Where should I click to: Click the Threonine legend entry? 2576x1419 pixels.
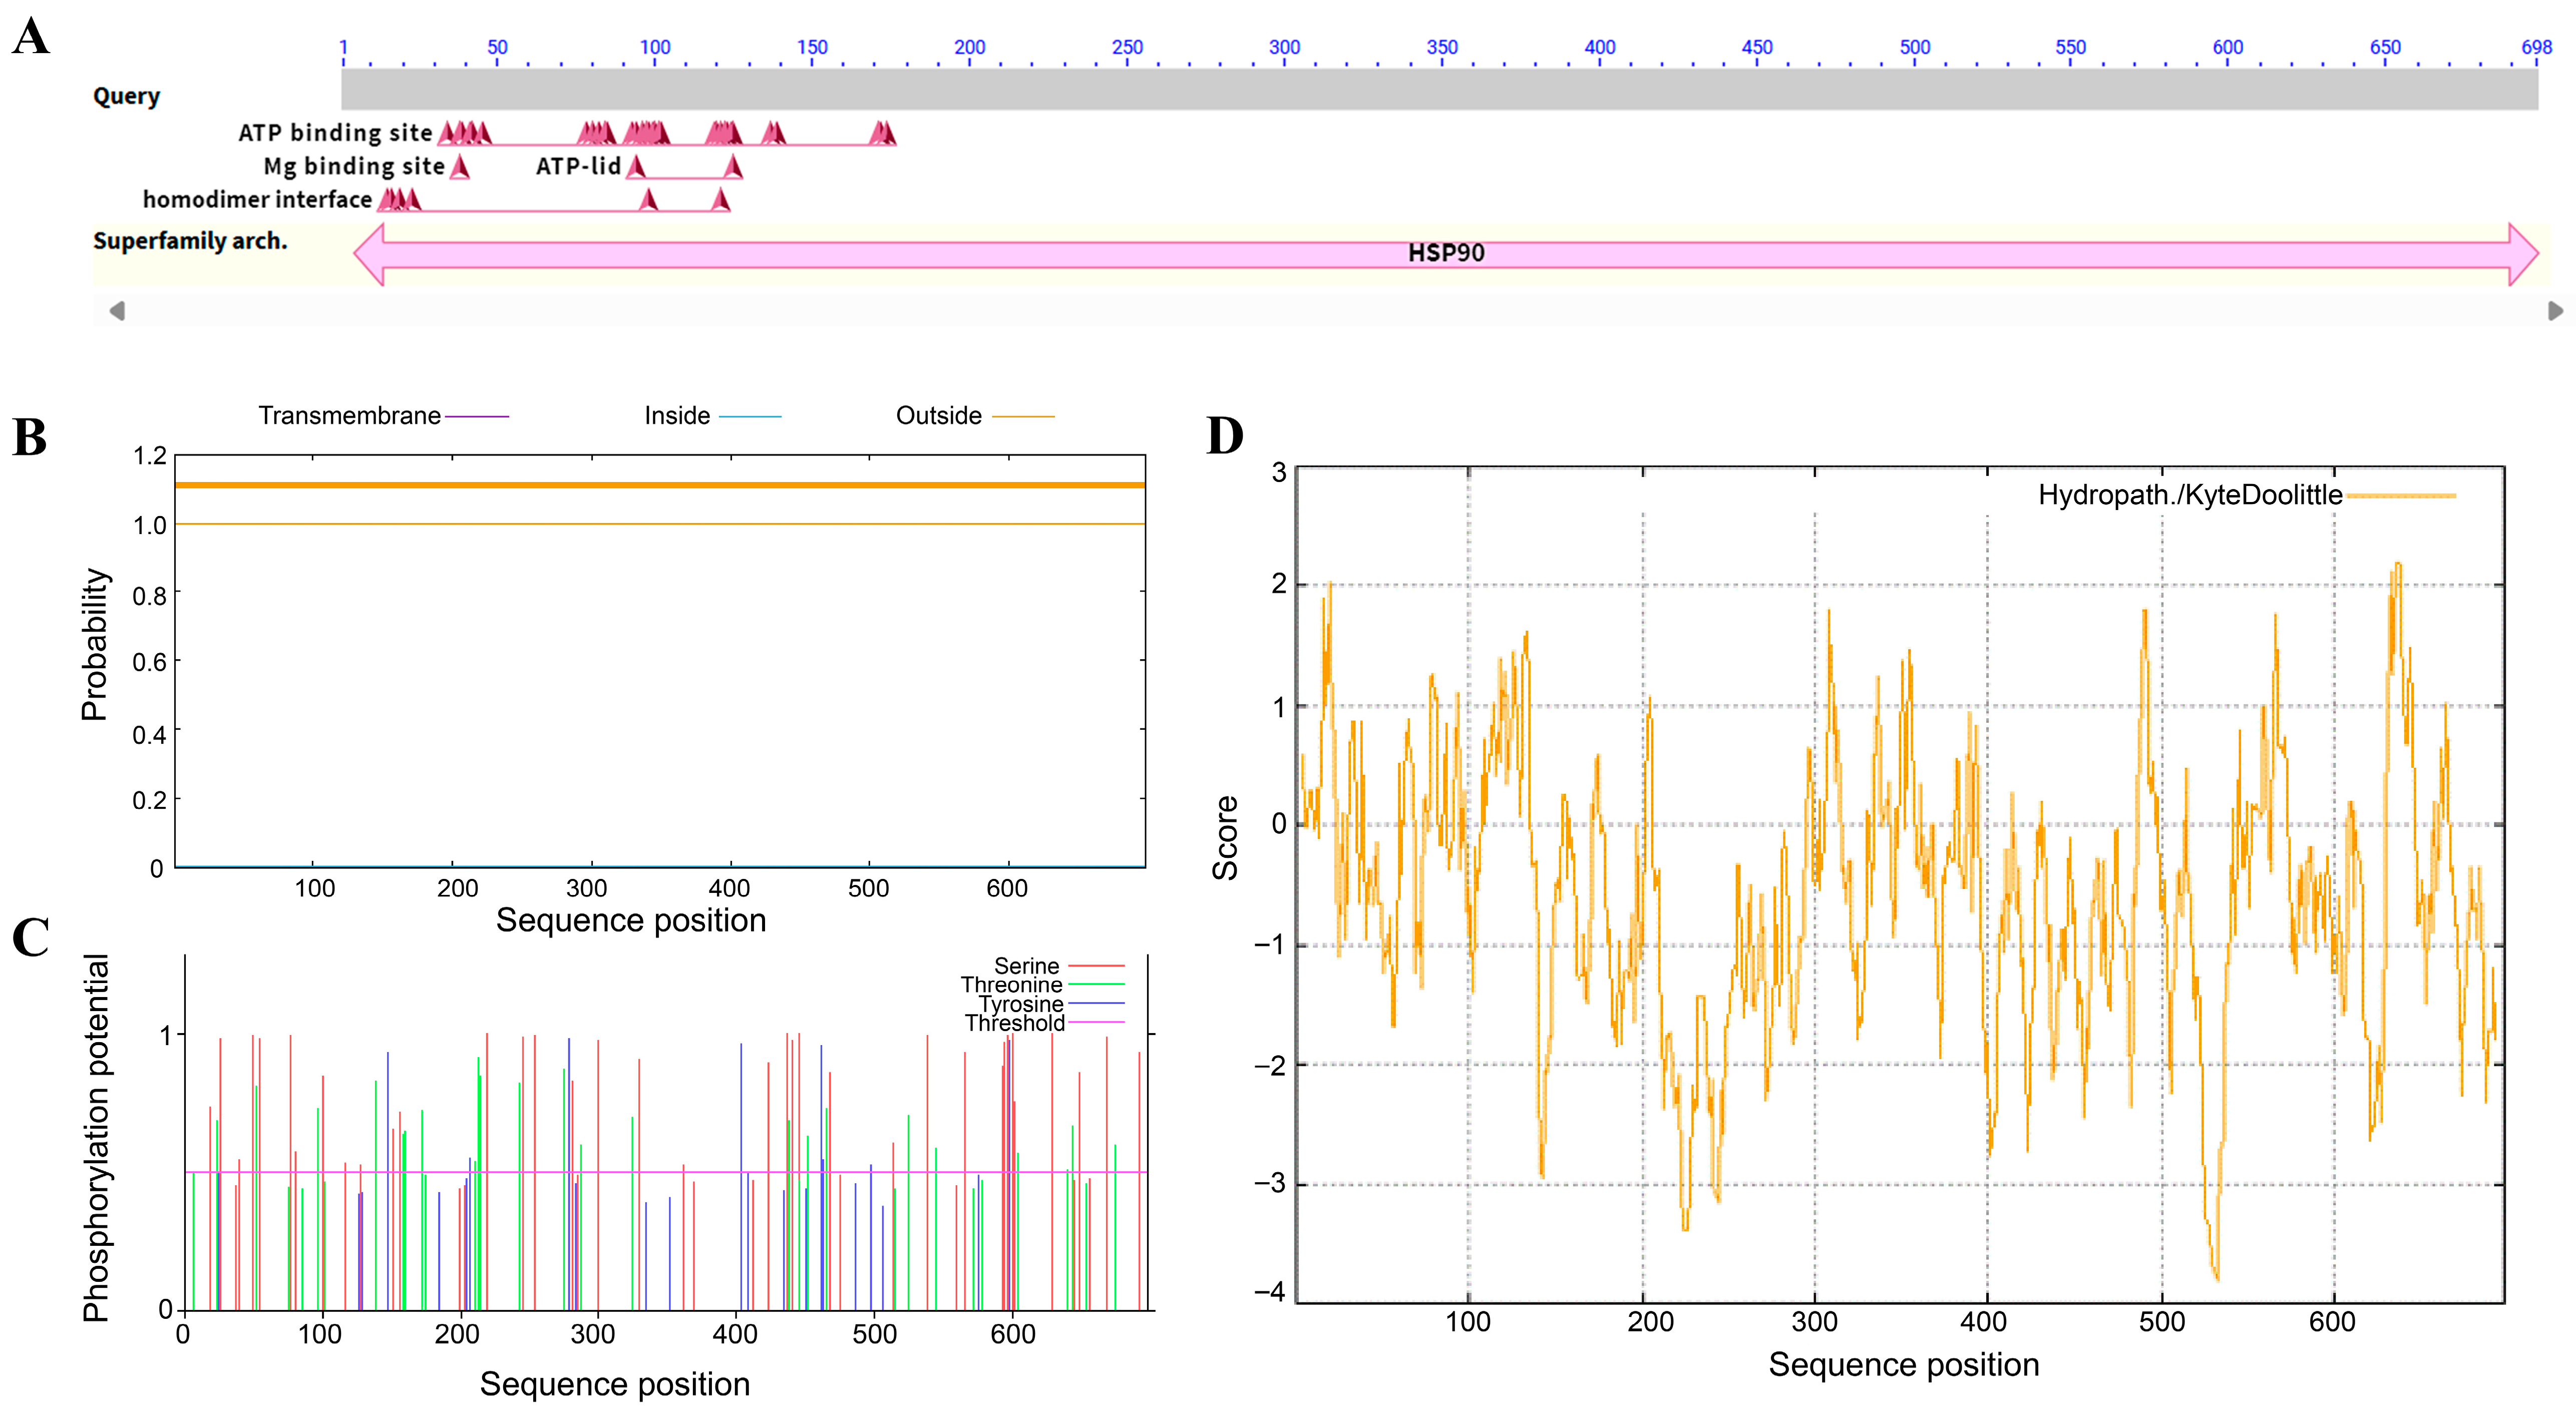click(x=1011, y=985)
